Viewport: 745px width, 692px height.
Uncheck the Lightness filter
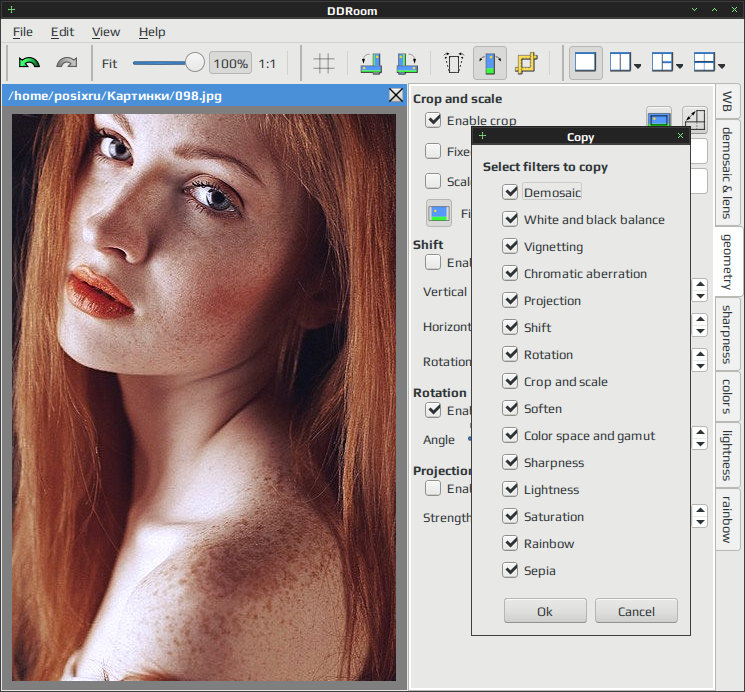point(510,489)
